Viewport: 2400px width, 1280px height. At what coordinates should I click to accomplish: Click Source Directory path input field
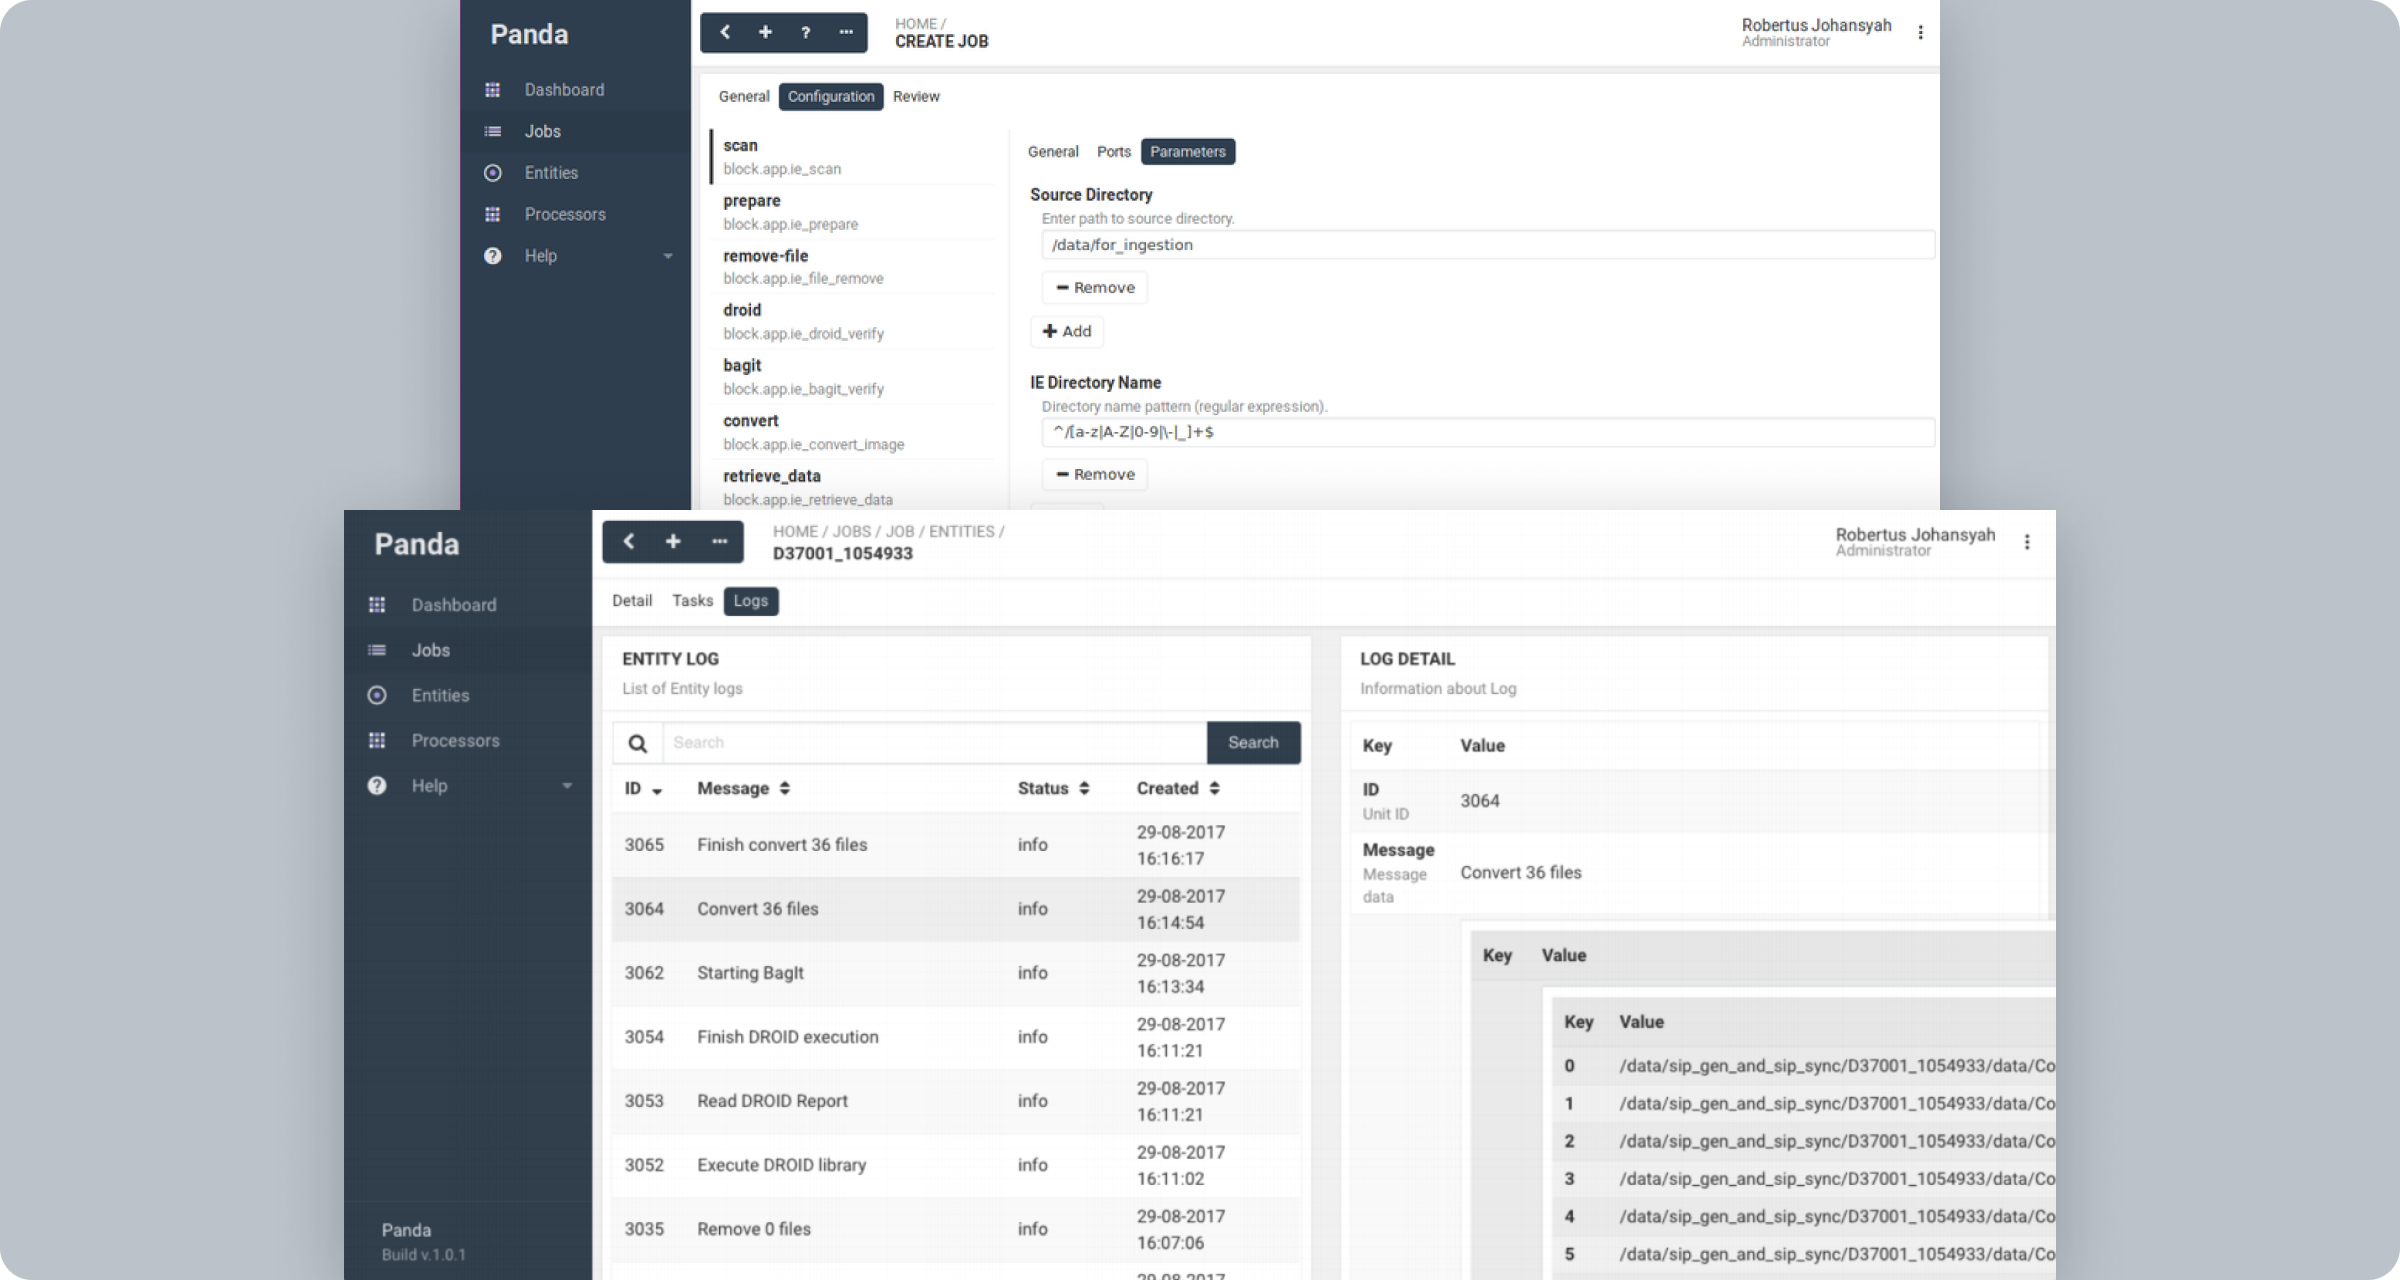[1488, 245]
